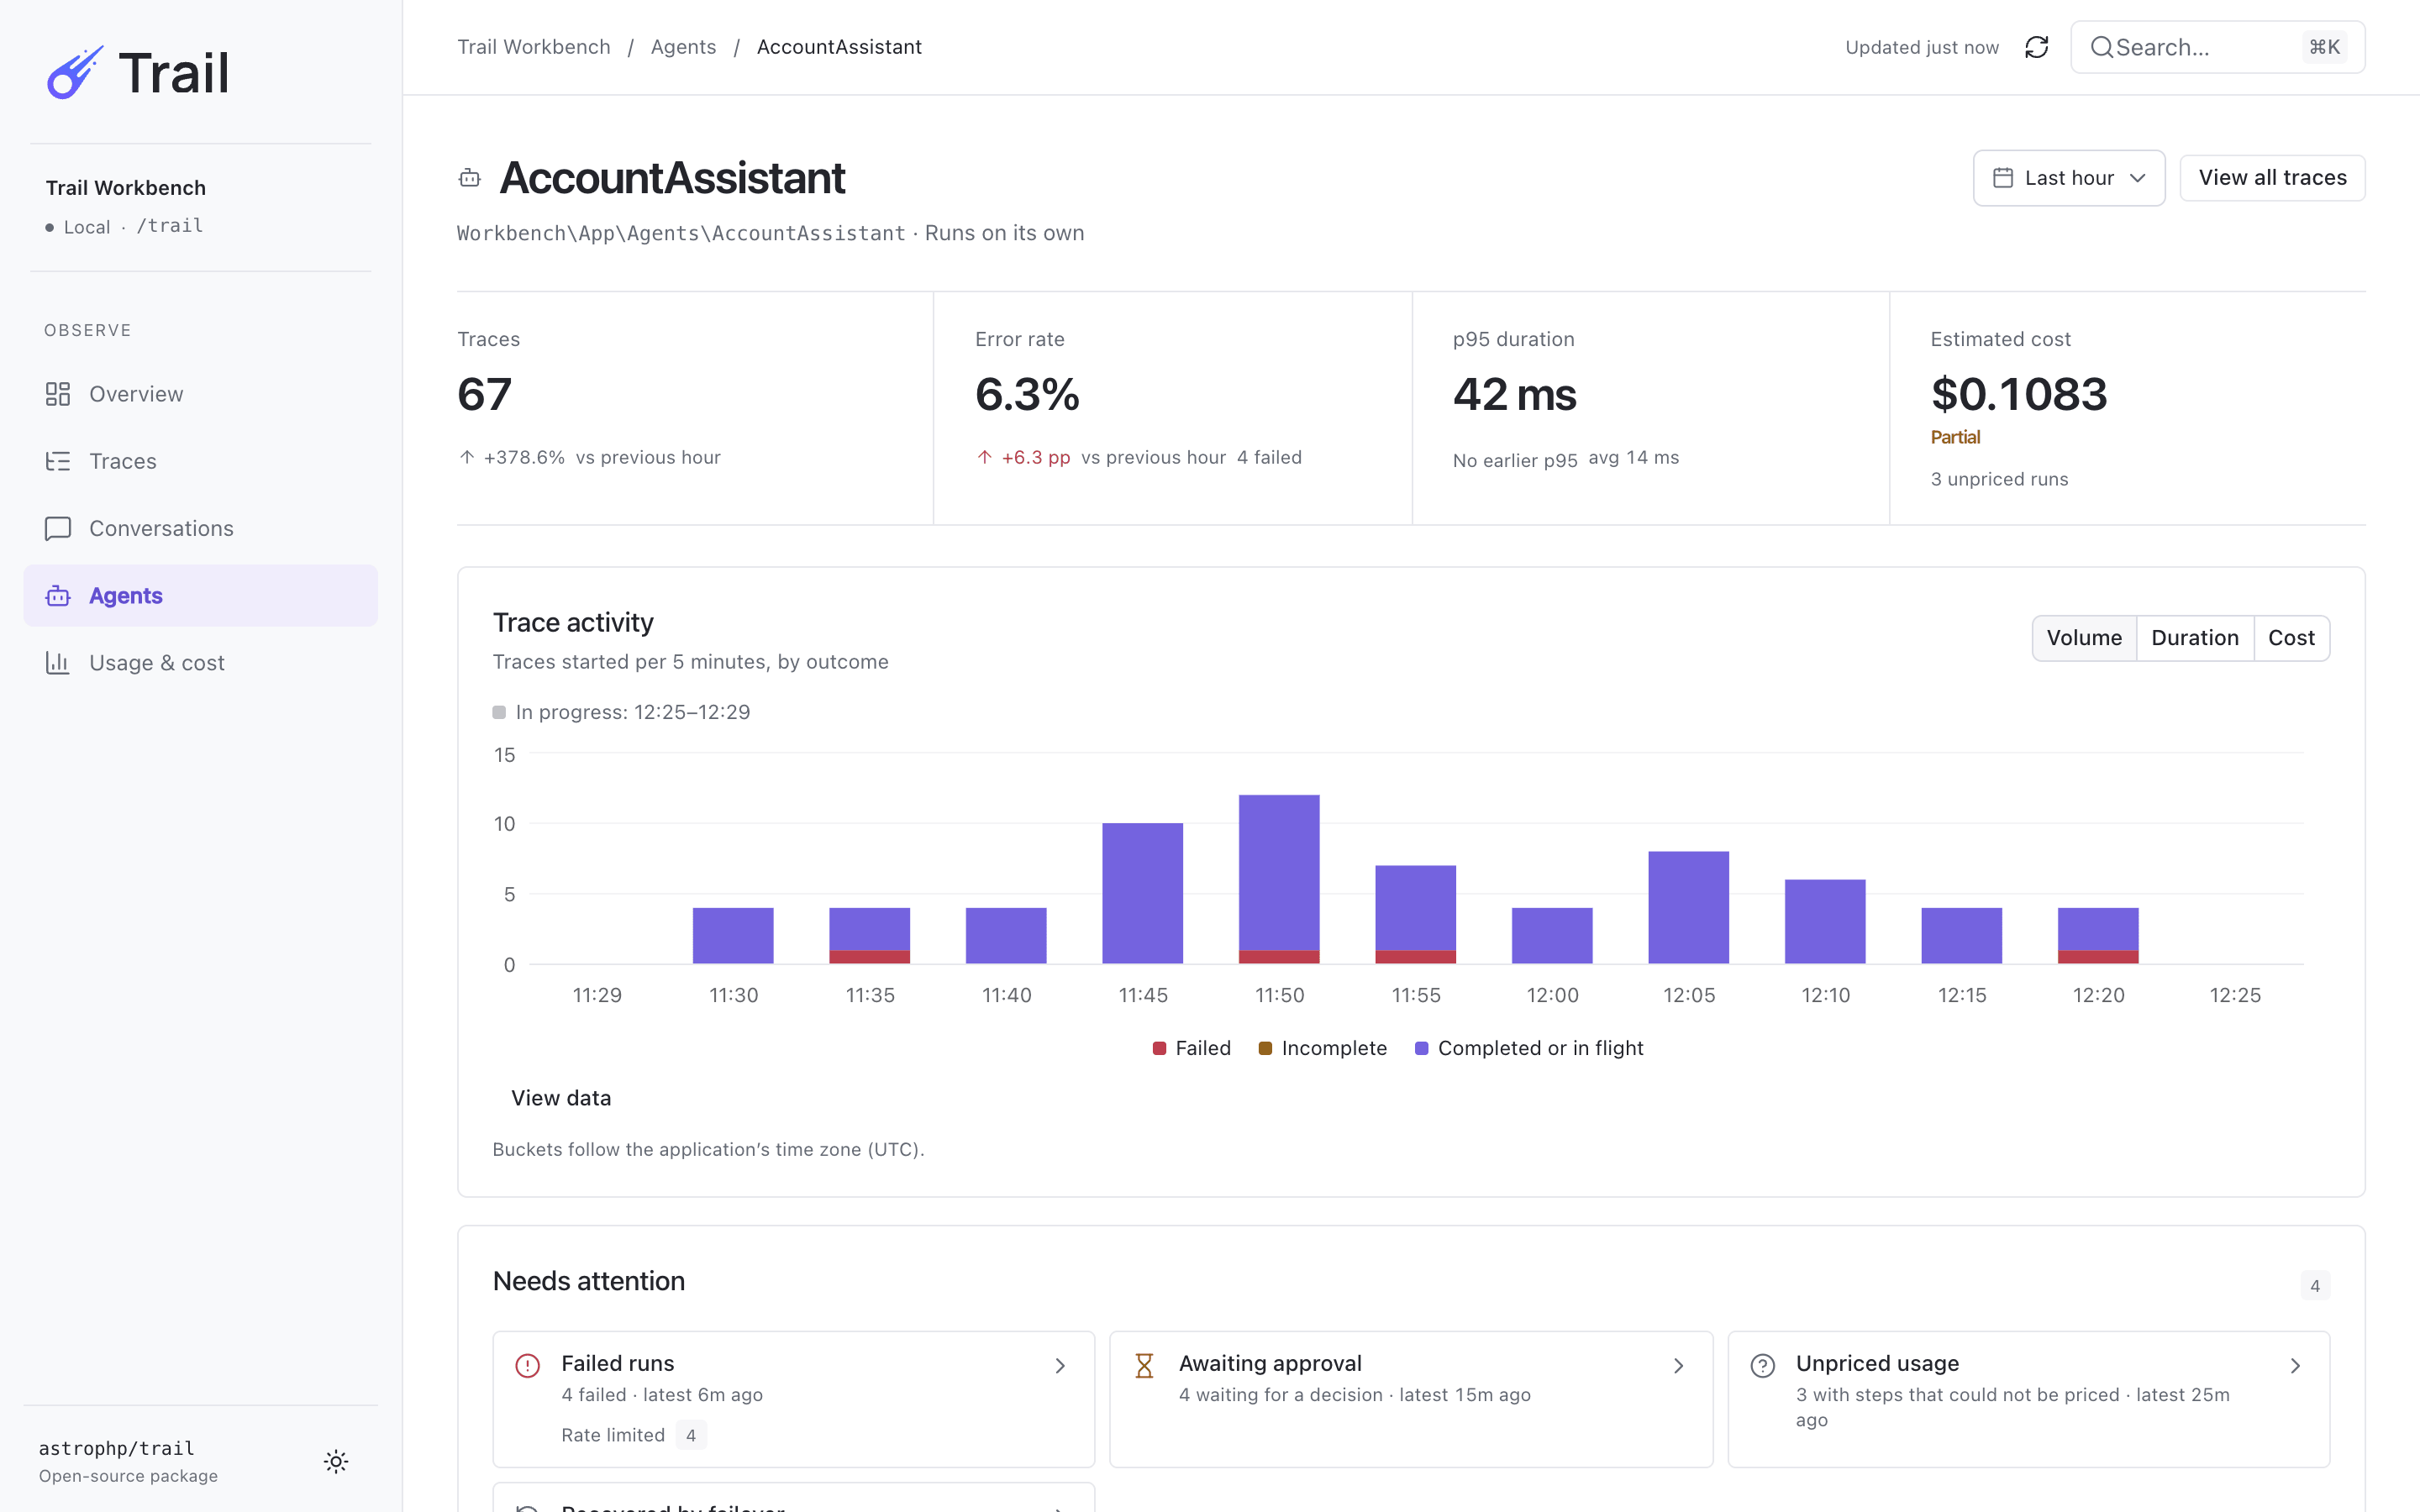Click Trail Workbench breadcrumb link

point(534,47)
